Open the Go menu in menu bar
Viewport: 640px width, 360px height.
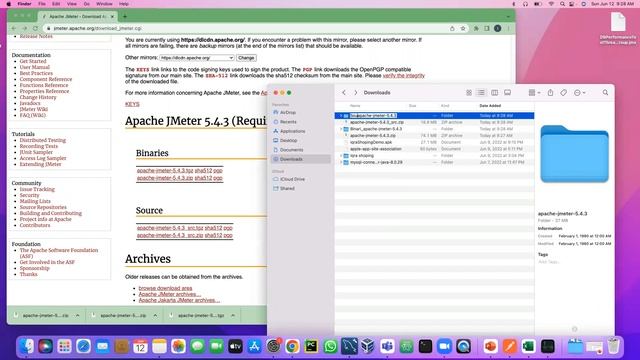coord(87,4)
